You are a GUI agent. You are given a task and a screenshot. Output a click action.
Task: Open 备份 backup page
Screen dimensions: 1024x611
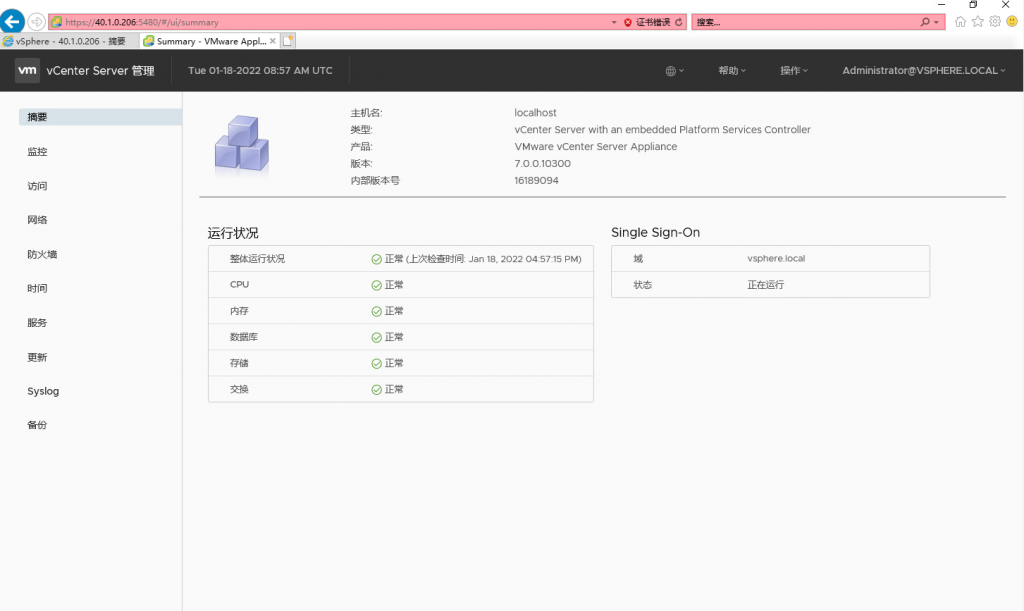click(x=37, y=425)
